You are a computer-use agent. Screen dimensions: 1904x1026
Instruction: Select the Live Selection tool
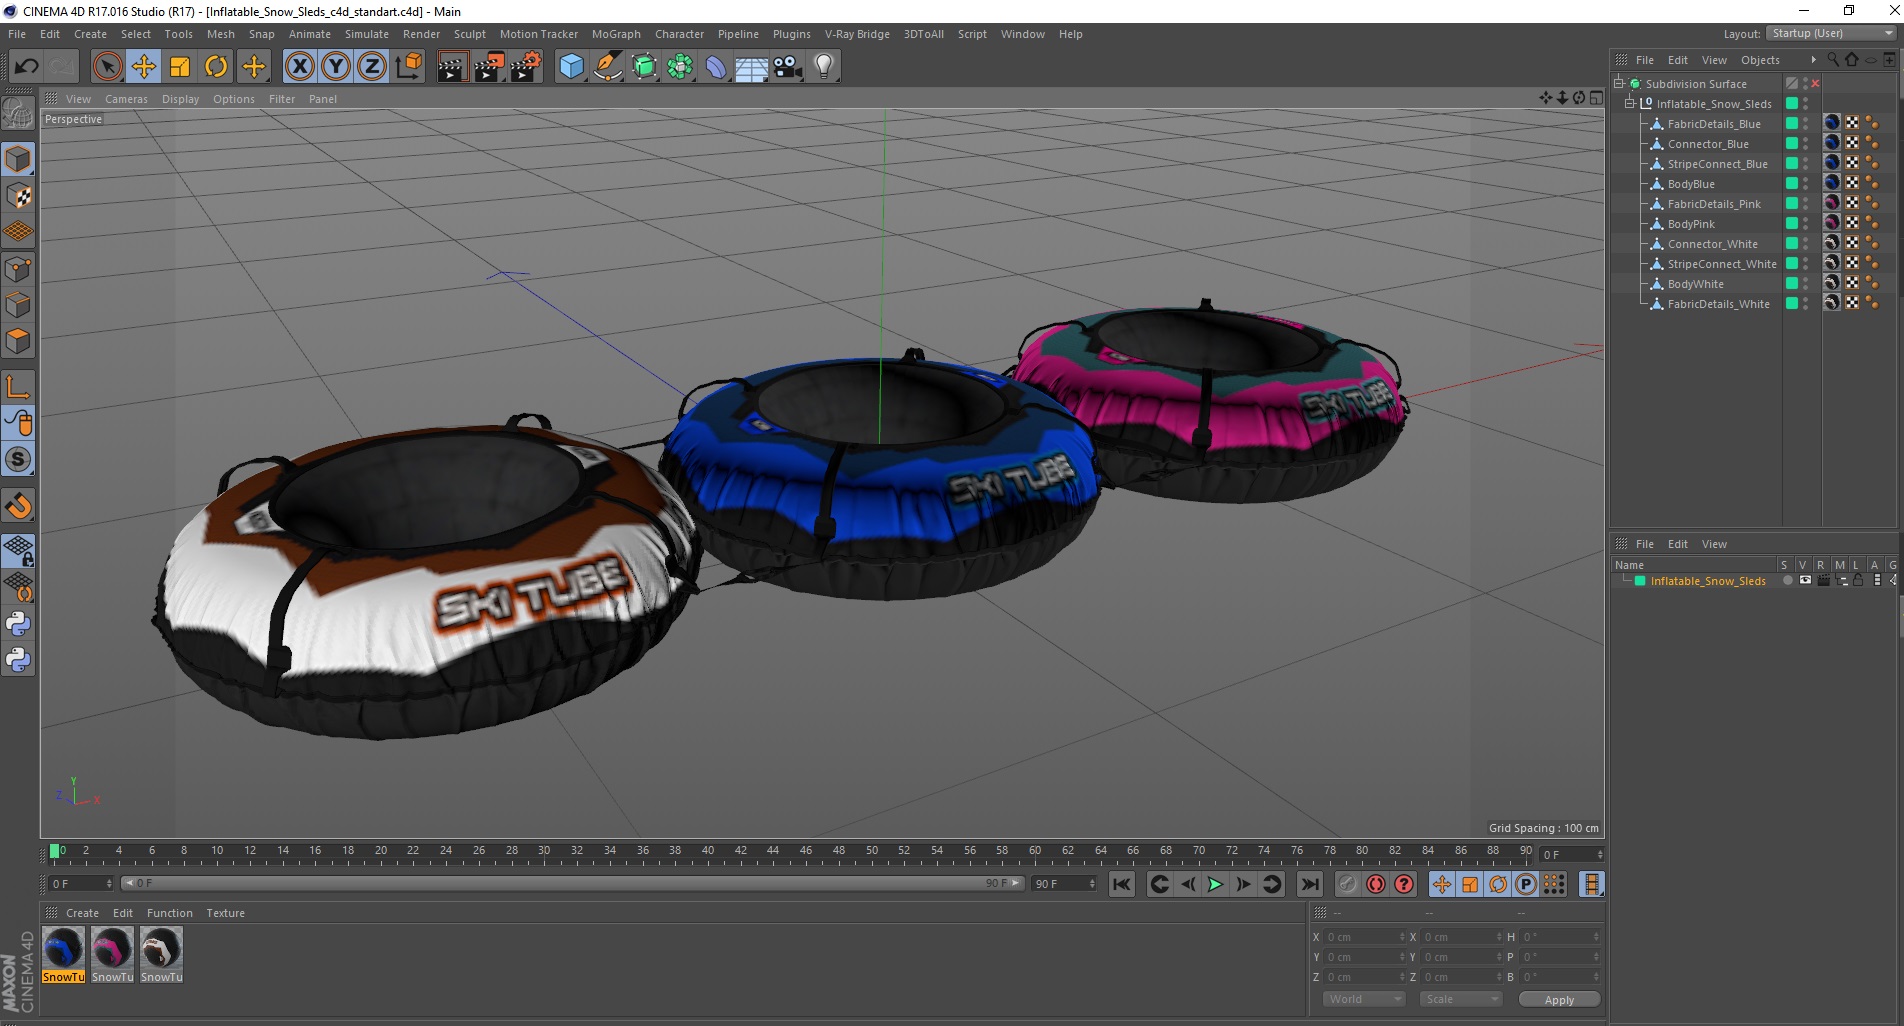tap(107, 67)
